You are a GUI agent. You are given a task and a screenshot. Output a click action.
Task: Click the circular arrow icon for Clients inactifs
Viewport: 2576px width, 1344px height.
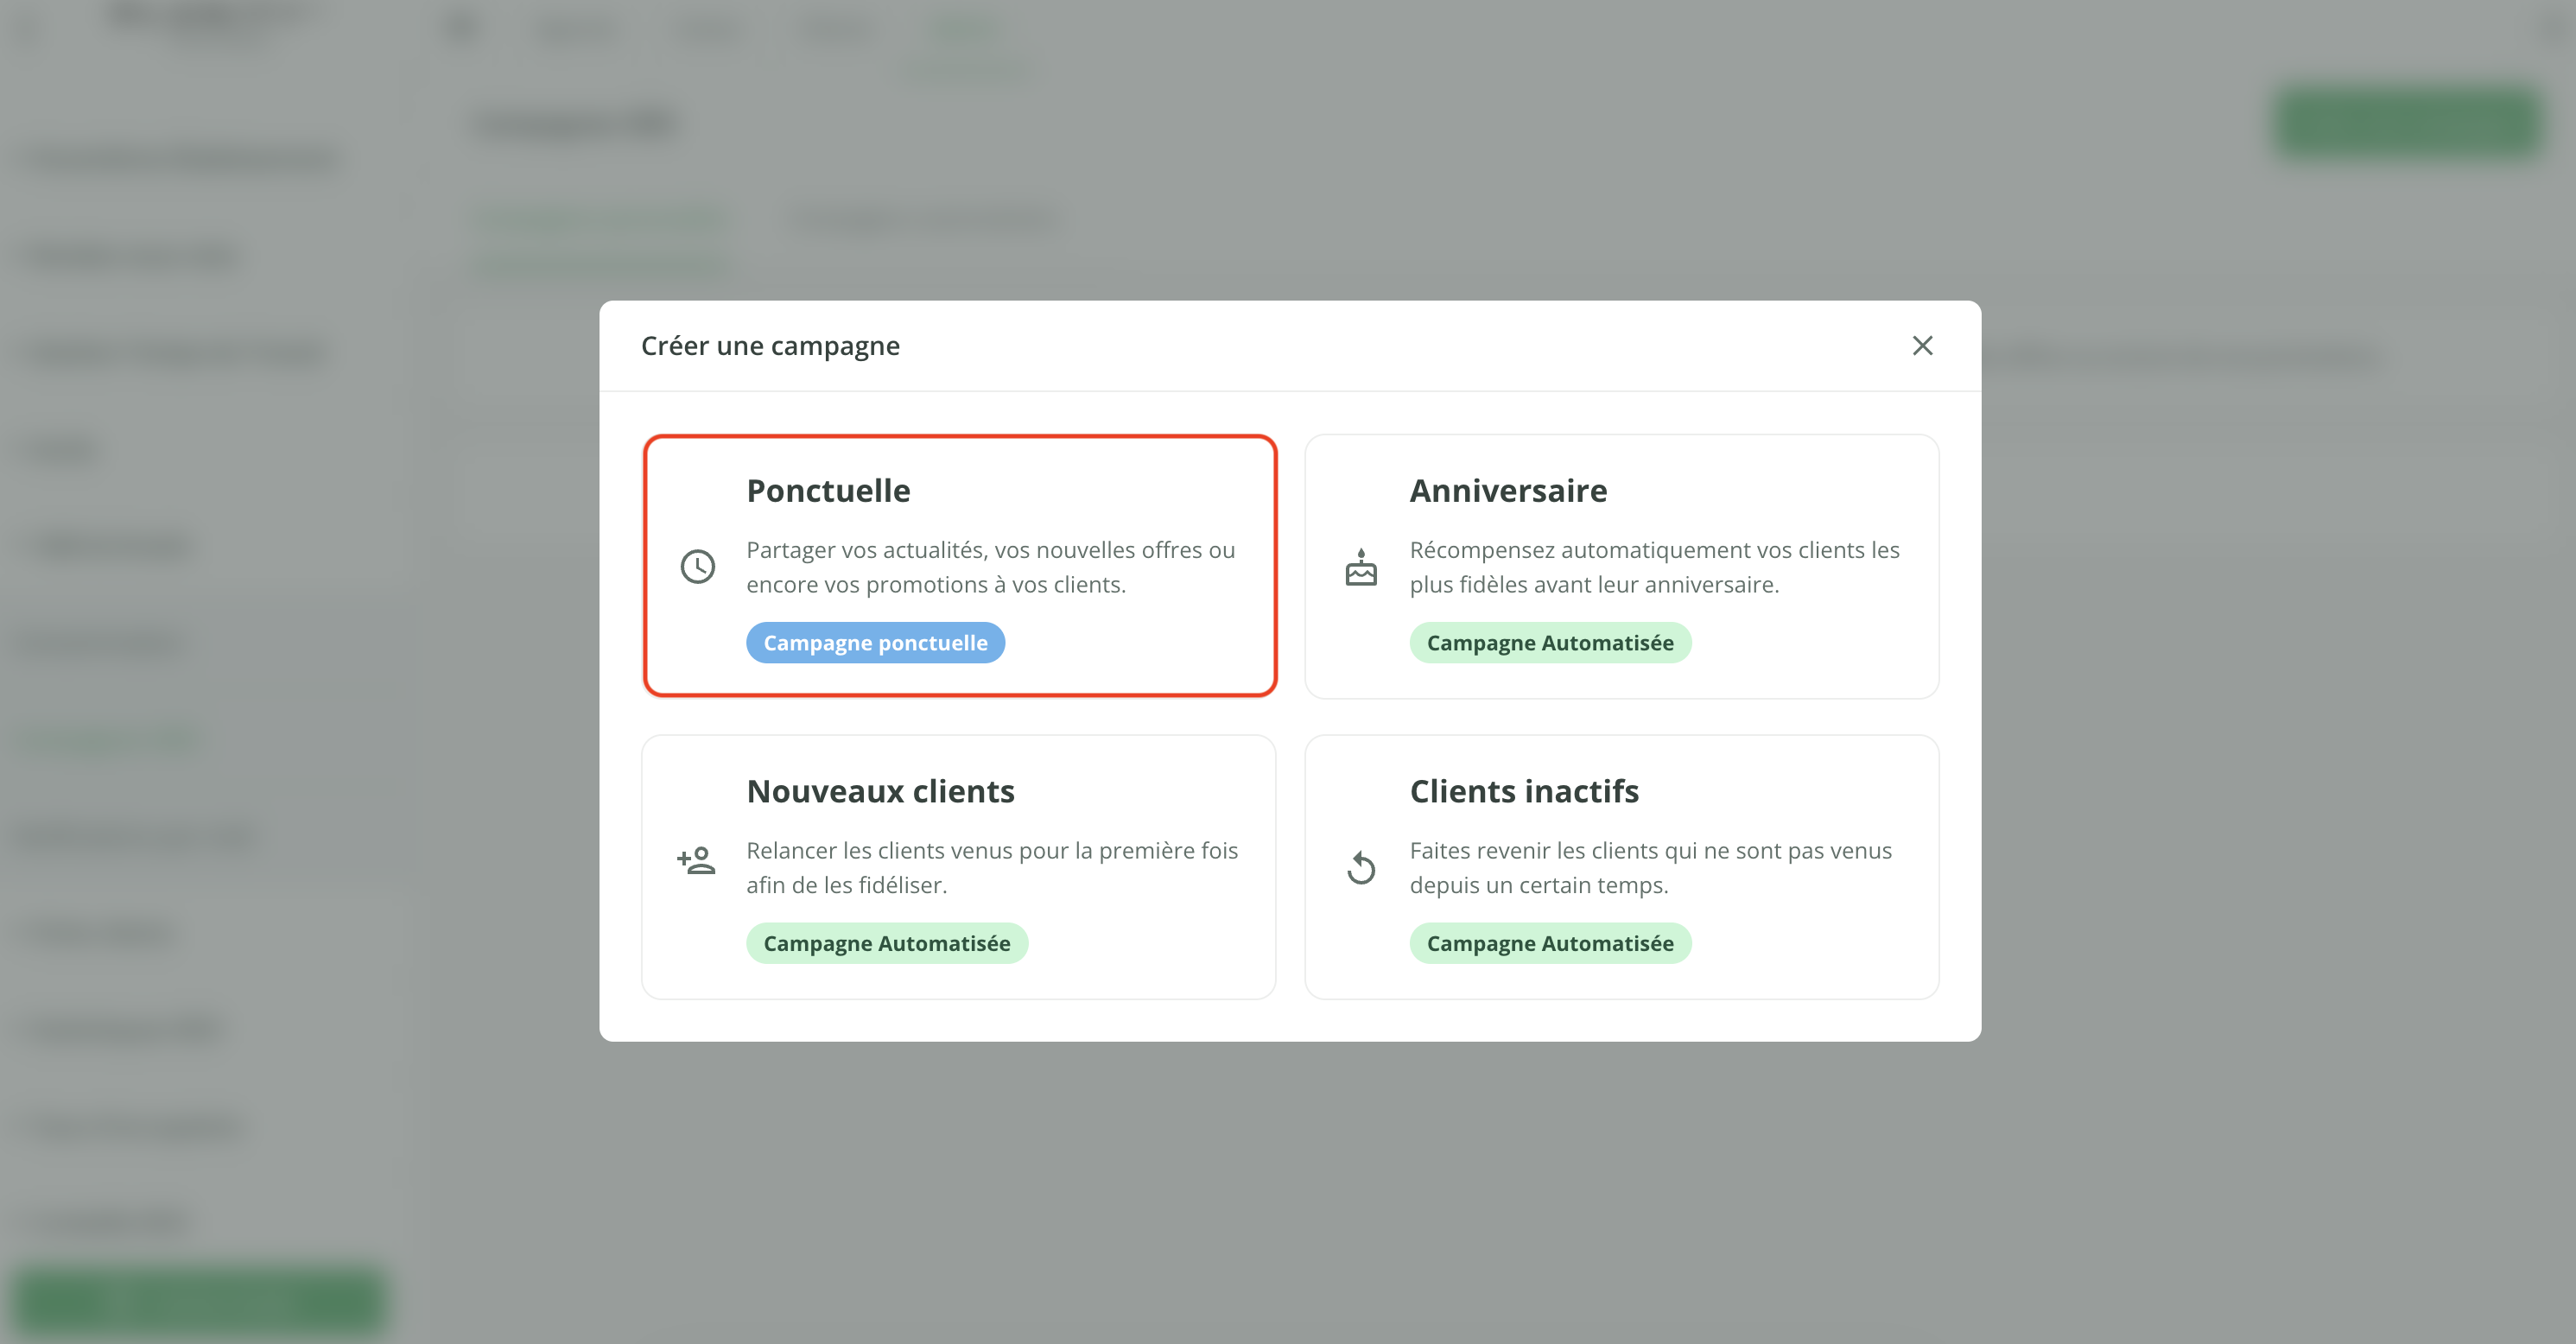point(1360,867)
